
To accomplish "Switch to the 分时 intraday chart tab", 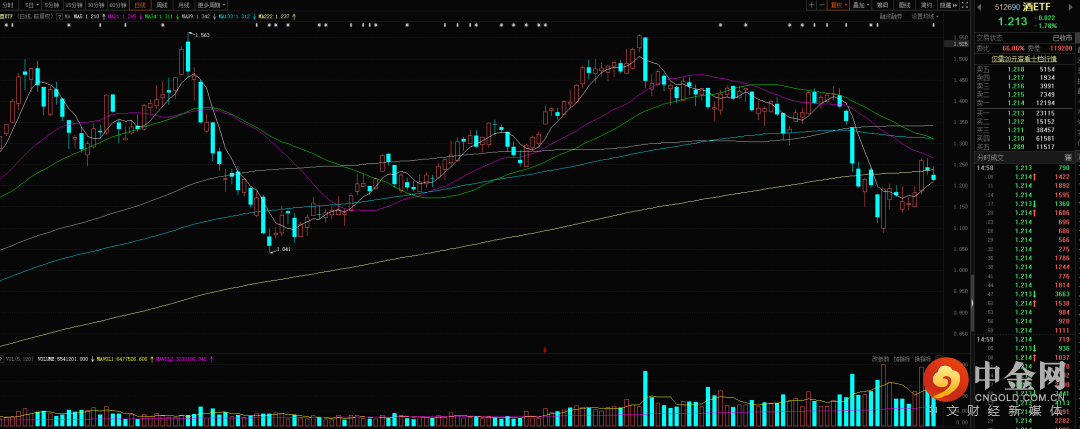I will [x=8, y=5].
